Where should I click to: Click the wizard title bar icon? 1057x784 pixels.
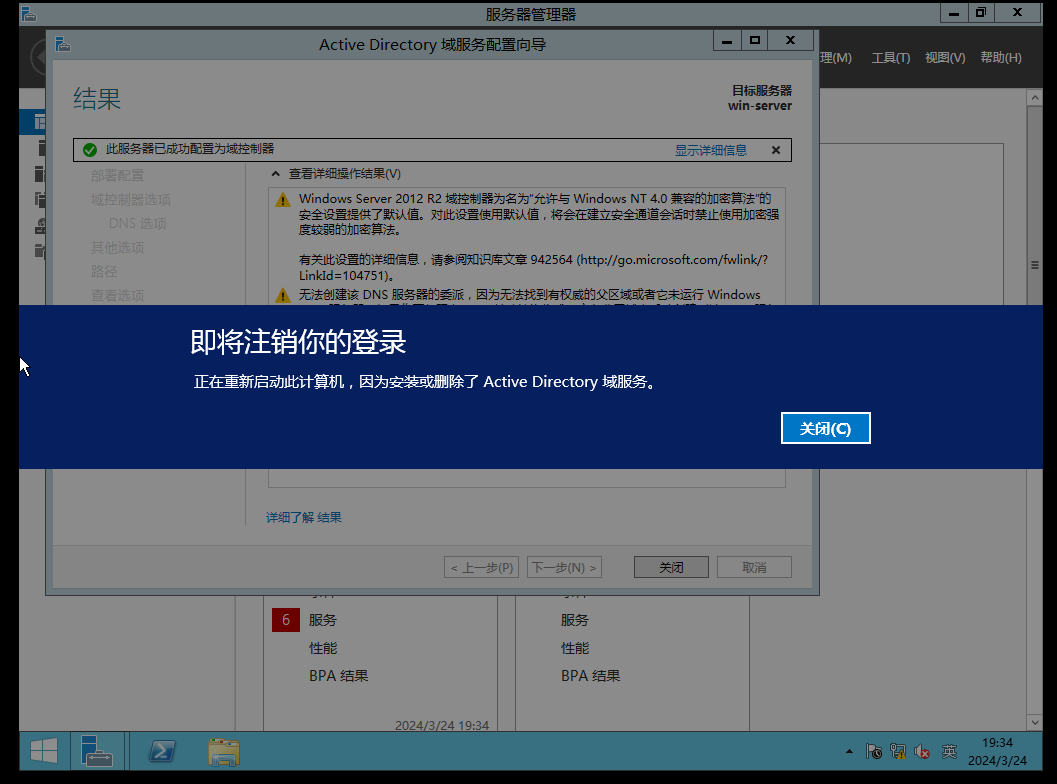[x=63, y=44]
